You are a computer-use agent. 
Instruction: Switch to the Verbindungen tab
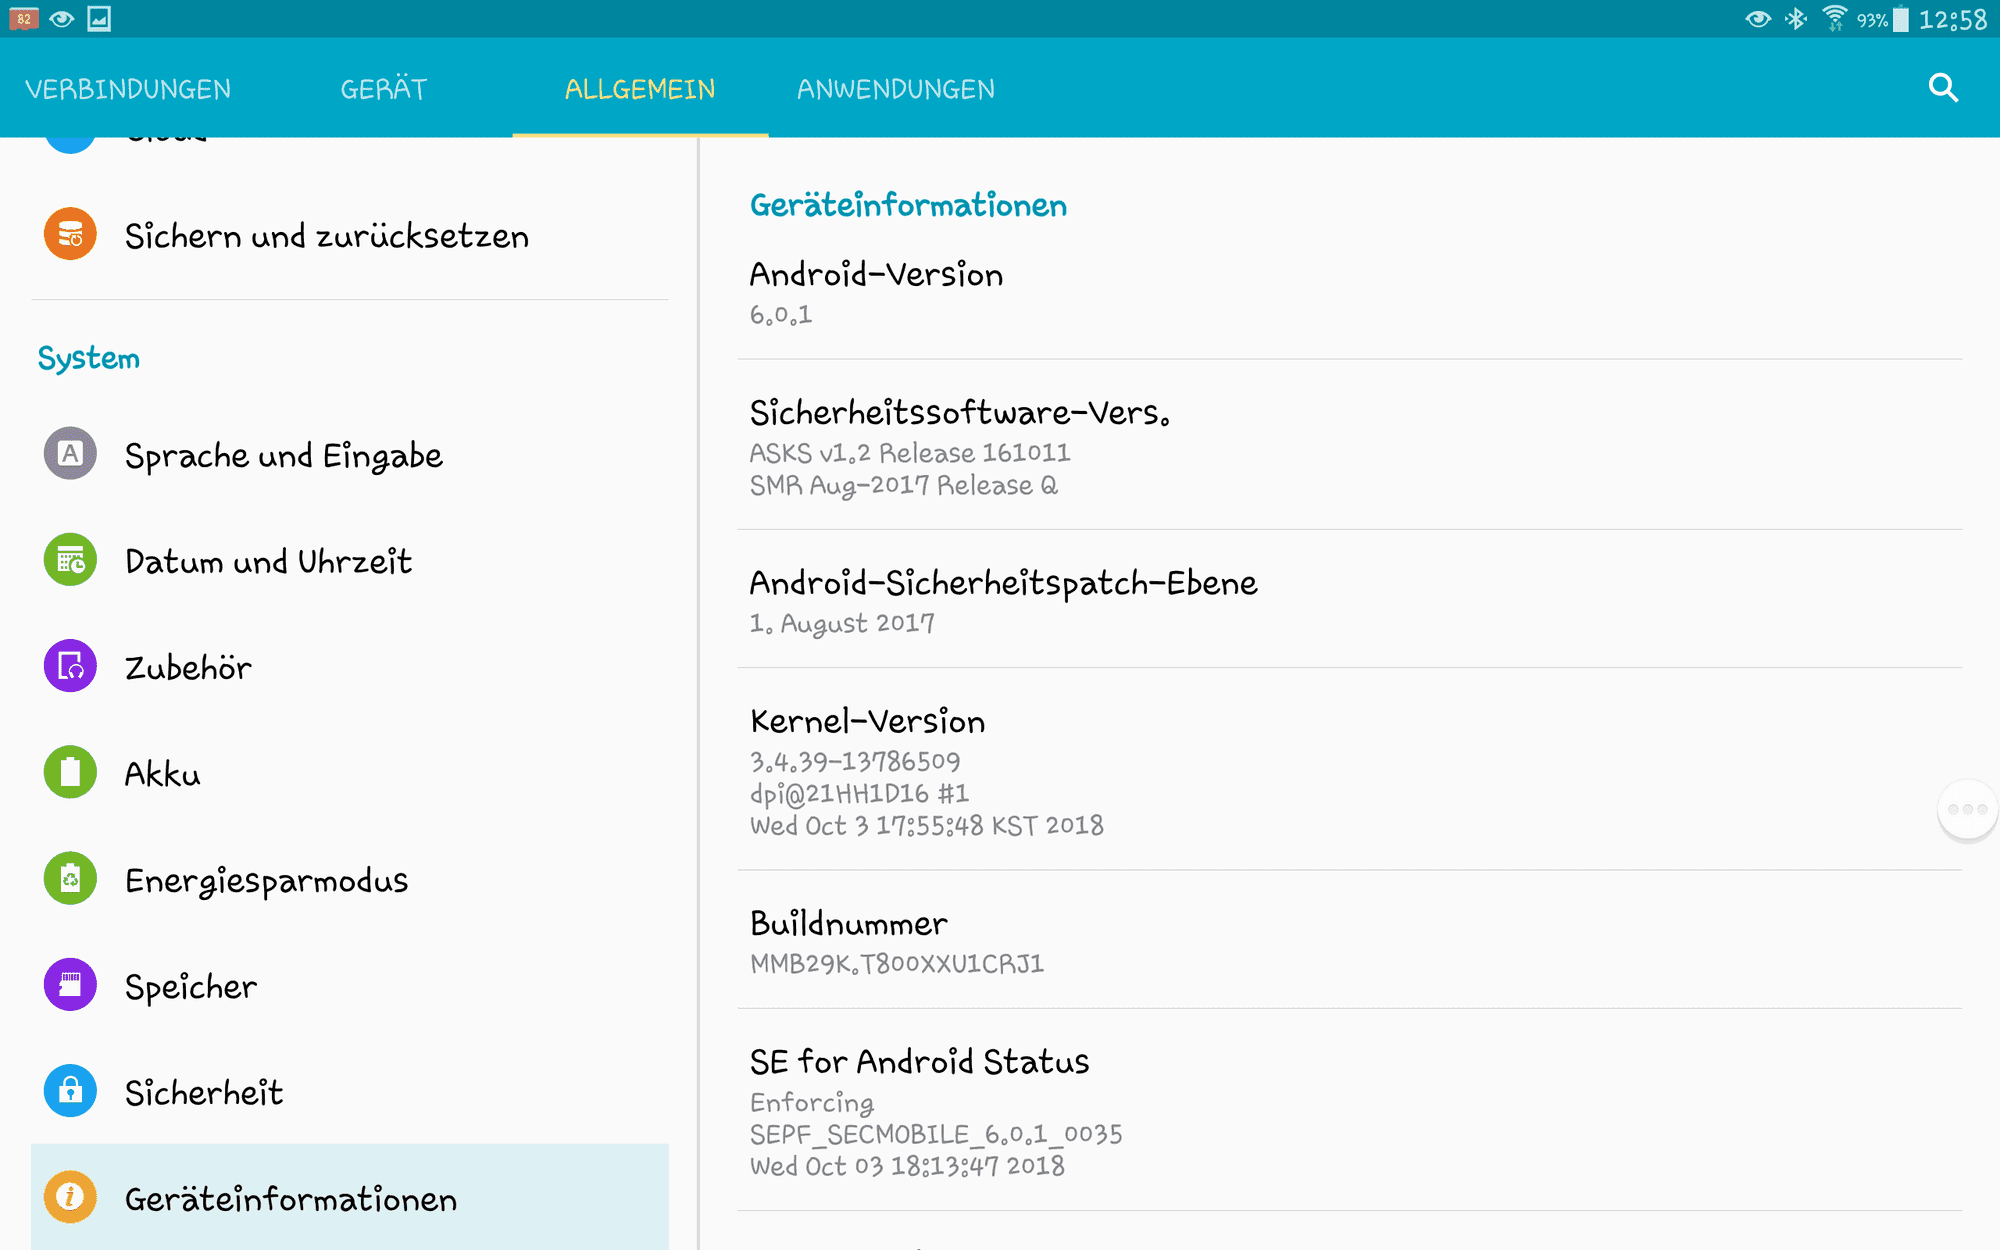[128, 89]
